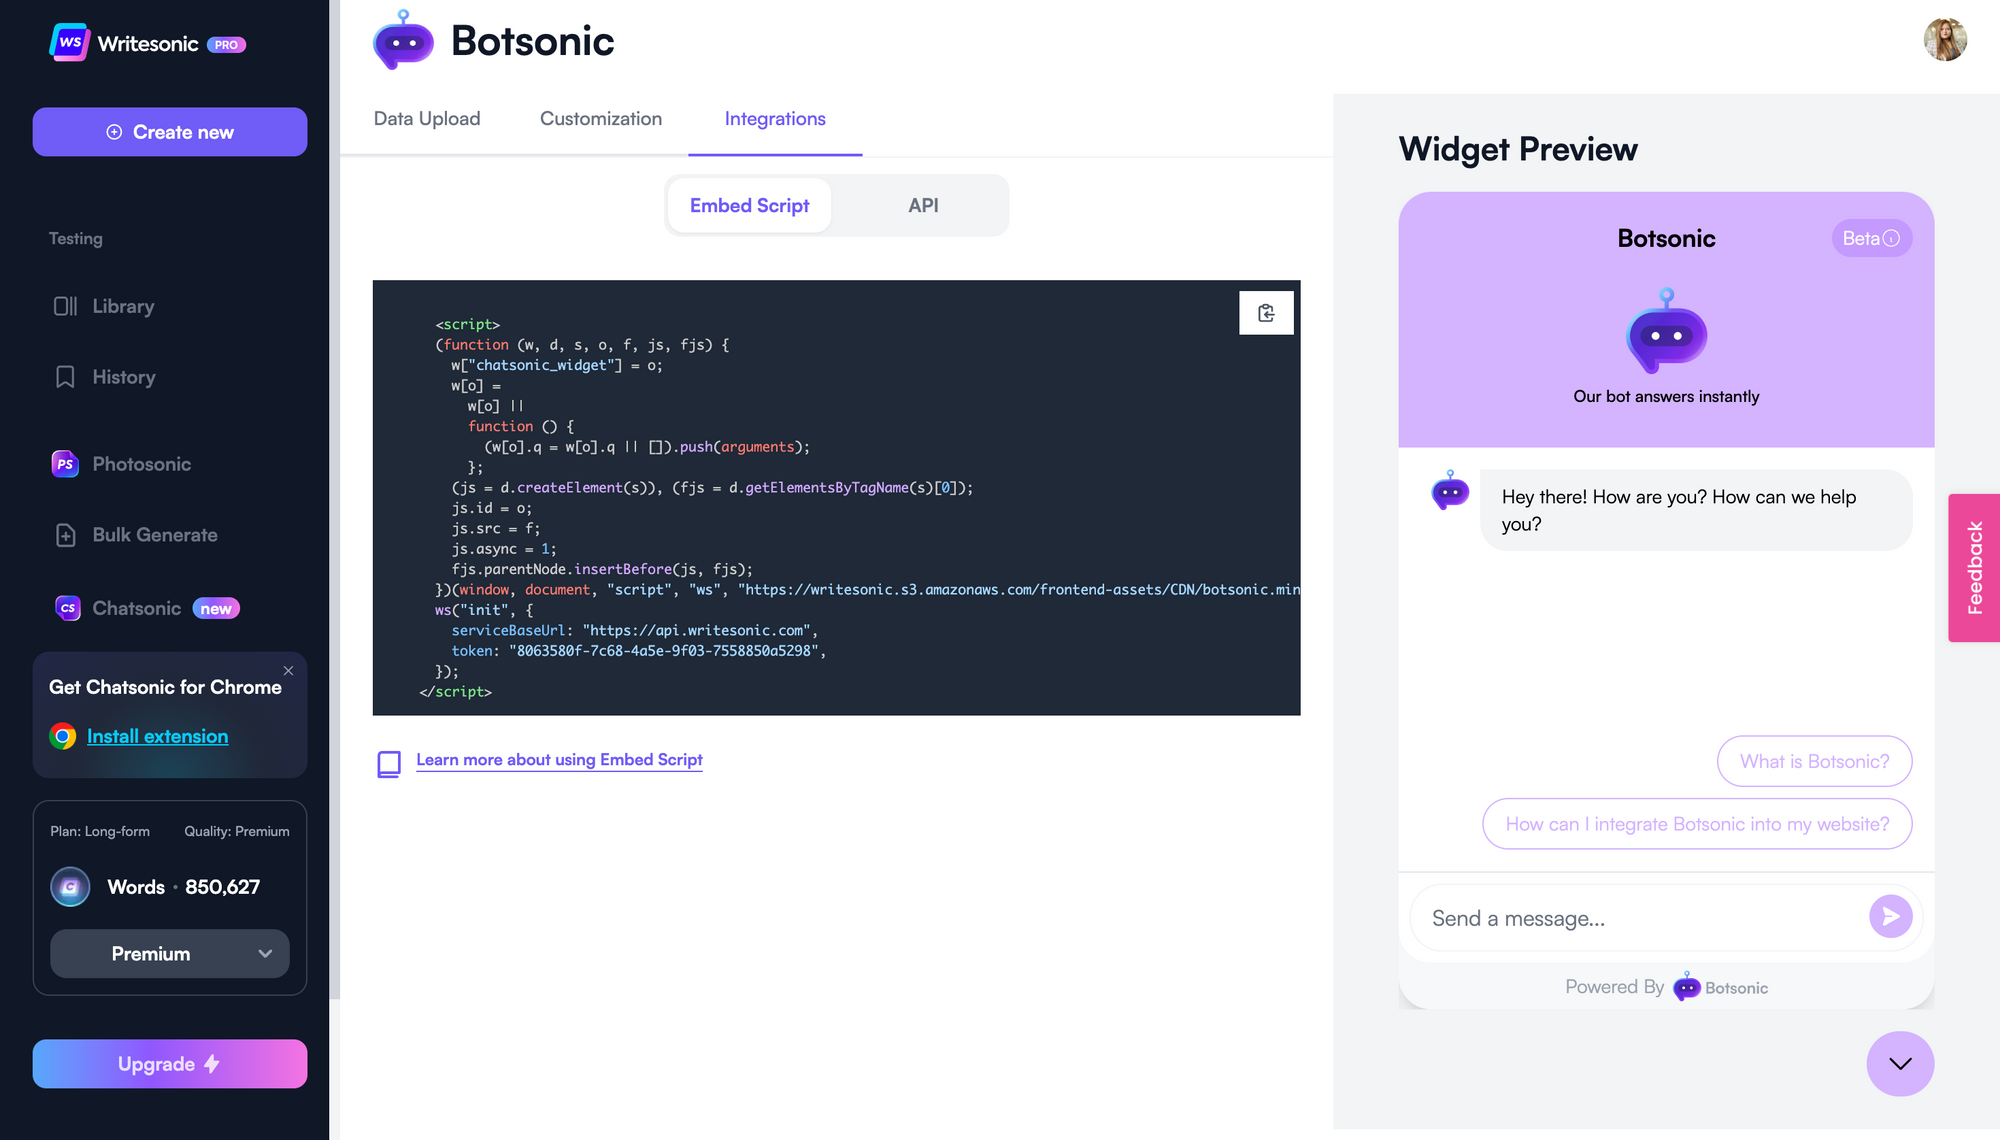2000x1140 pixels.
Task: Collapse the Botsonic widget preview panel
Action: tap(1900, 1062)
